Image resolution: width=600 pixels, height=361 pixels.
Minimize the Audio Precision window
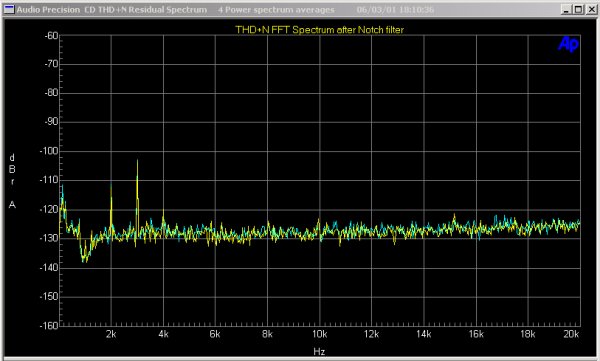tap(566, 10)
